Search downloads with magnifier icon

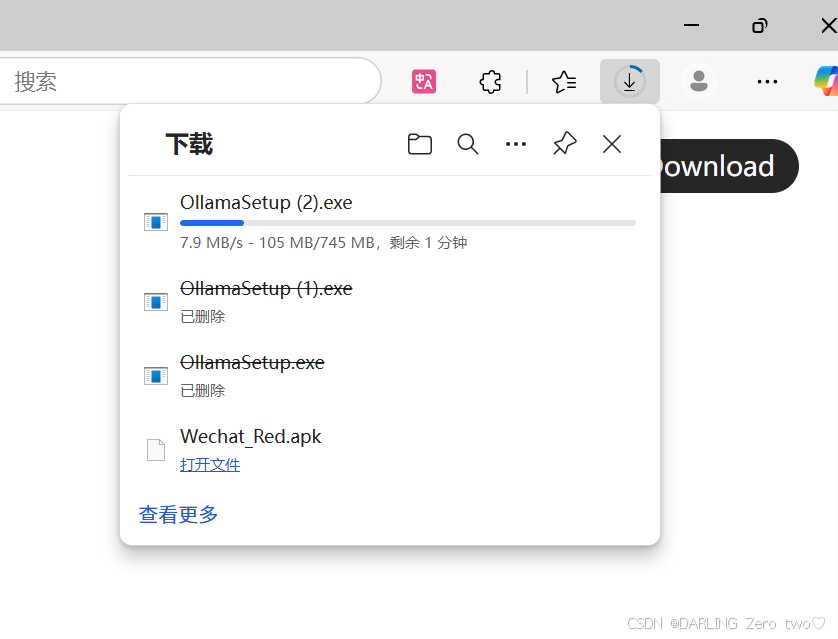(x=468, y=144)
